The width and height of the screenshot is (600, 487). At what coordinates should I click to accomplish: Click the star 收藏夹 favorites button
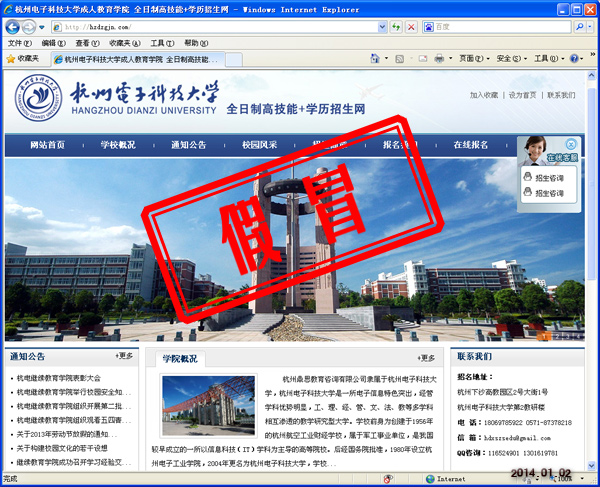(x=23, y=59)
